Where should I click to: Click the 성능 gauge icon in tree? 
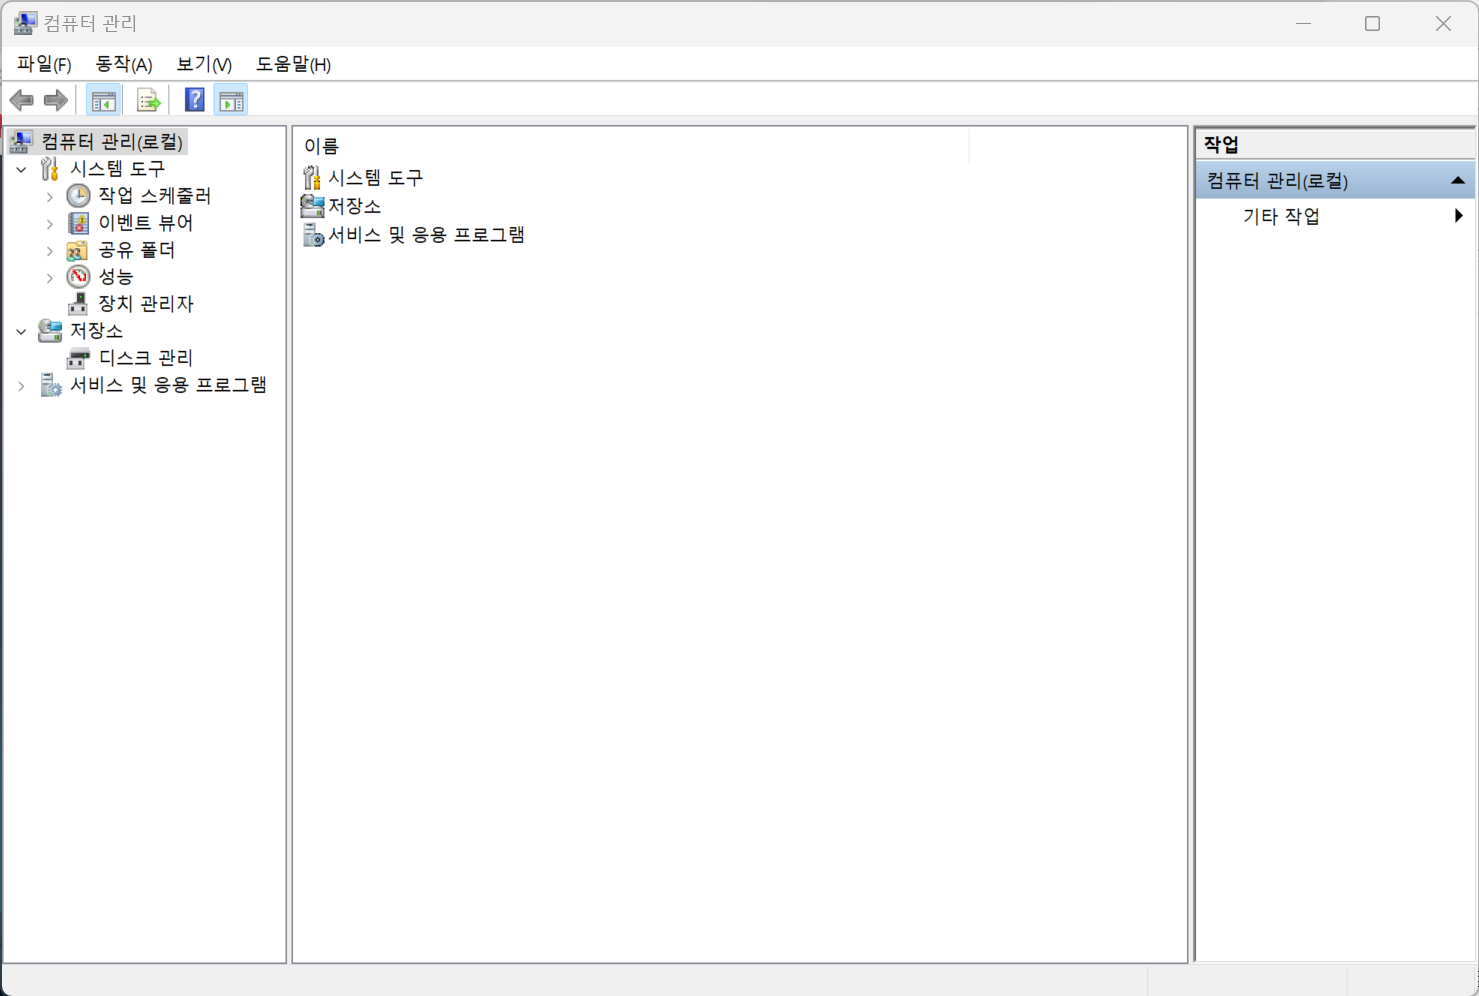[x=78, y=277]
